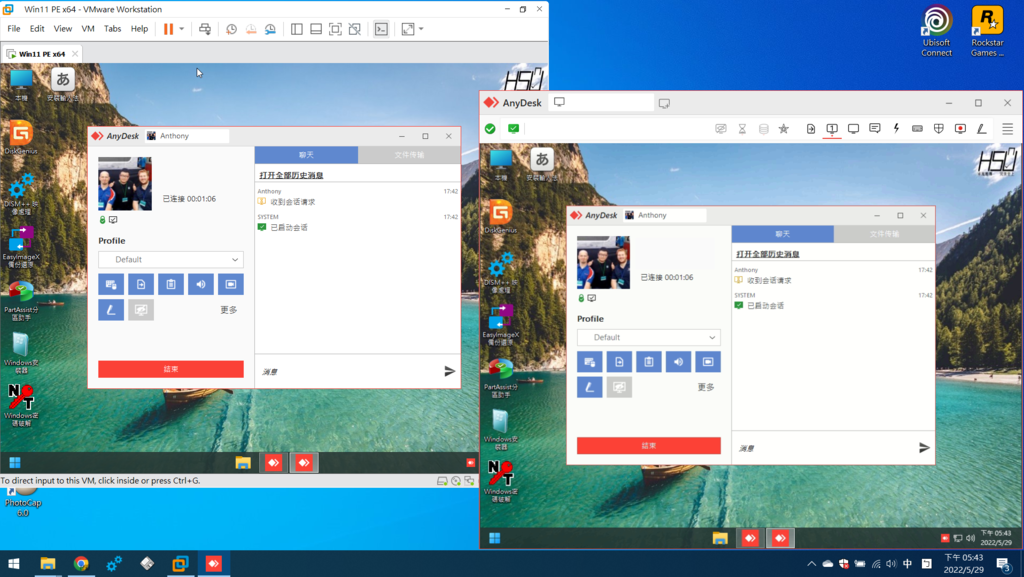The width and height of the screenshot is (1024, 577).
Task: Focus the 消息 input field in VMware AnyDesk window
Action: (x=349, y=371)
